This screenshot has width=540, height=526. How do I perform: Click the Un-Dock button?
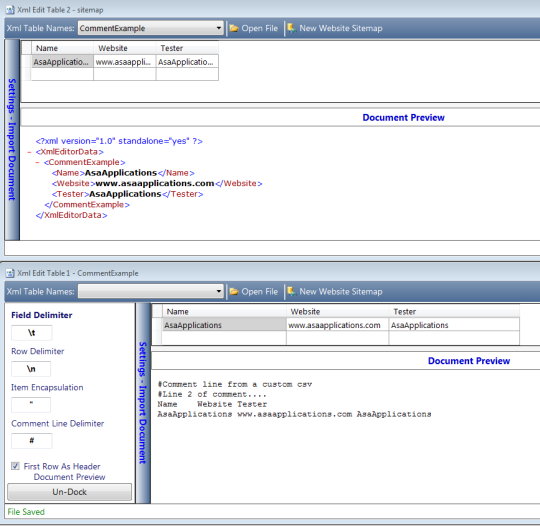[70, 492]
